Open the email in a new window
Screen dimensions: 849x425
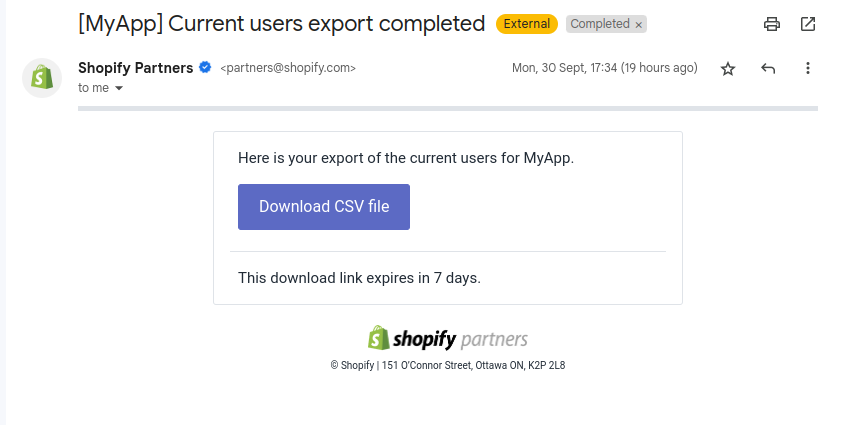[x=808, y=24]
